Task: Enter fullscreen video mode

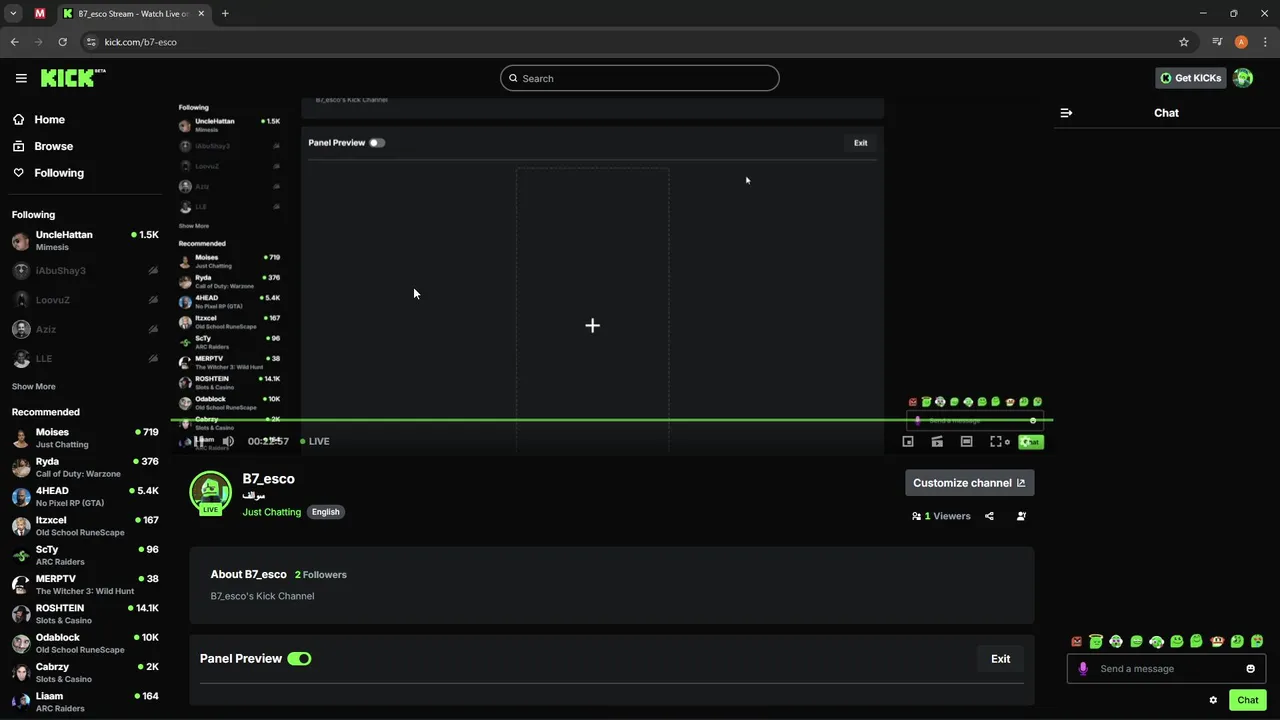Action: 996,441
